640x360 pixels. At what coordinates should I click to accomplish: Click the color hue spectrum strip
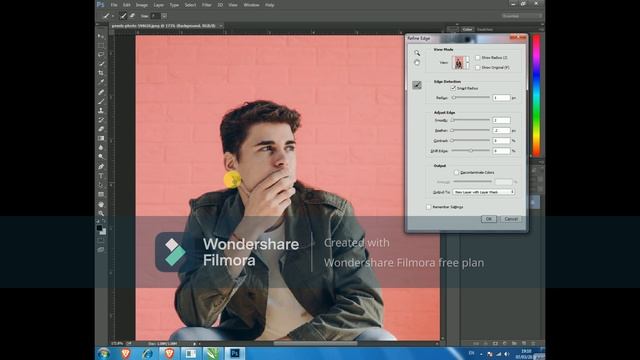(x=536, y=95)
